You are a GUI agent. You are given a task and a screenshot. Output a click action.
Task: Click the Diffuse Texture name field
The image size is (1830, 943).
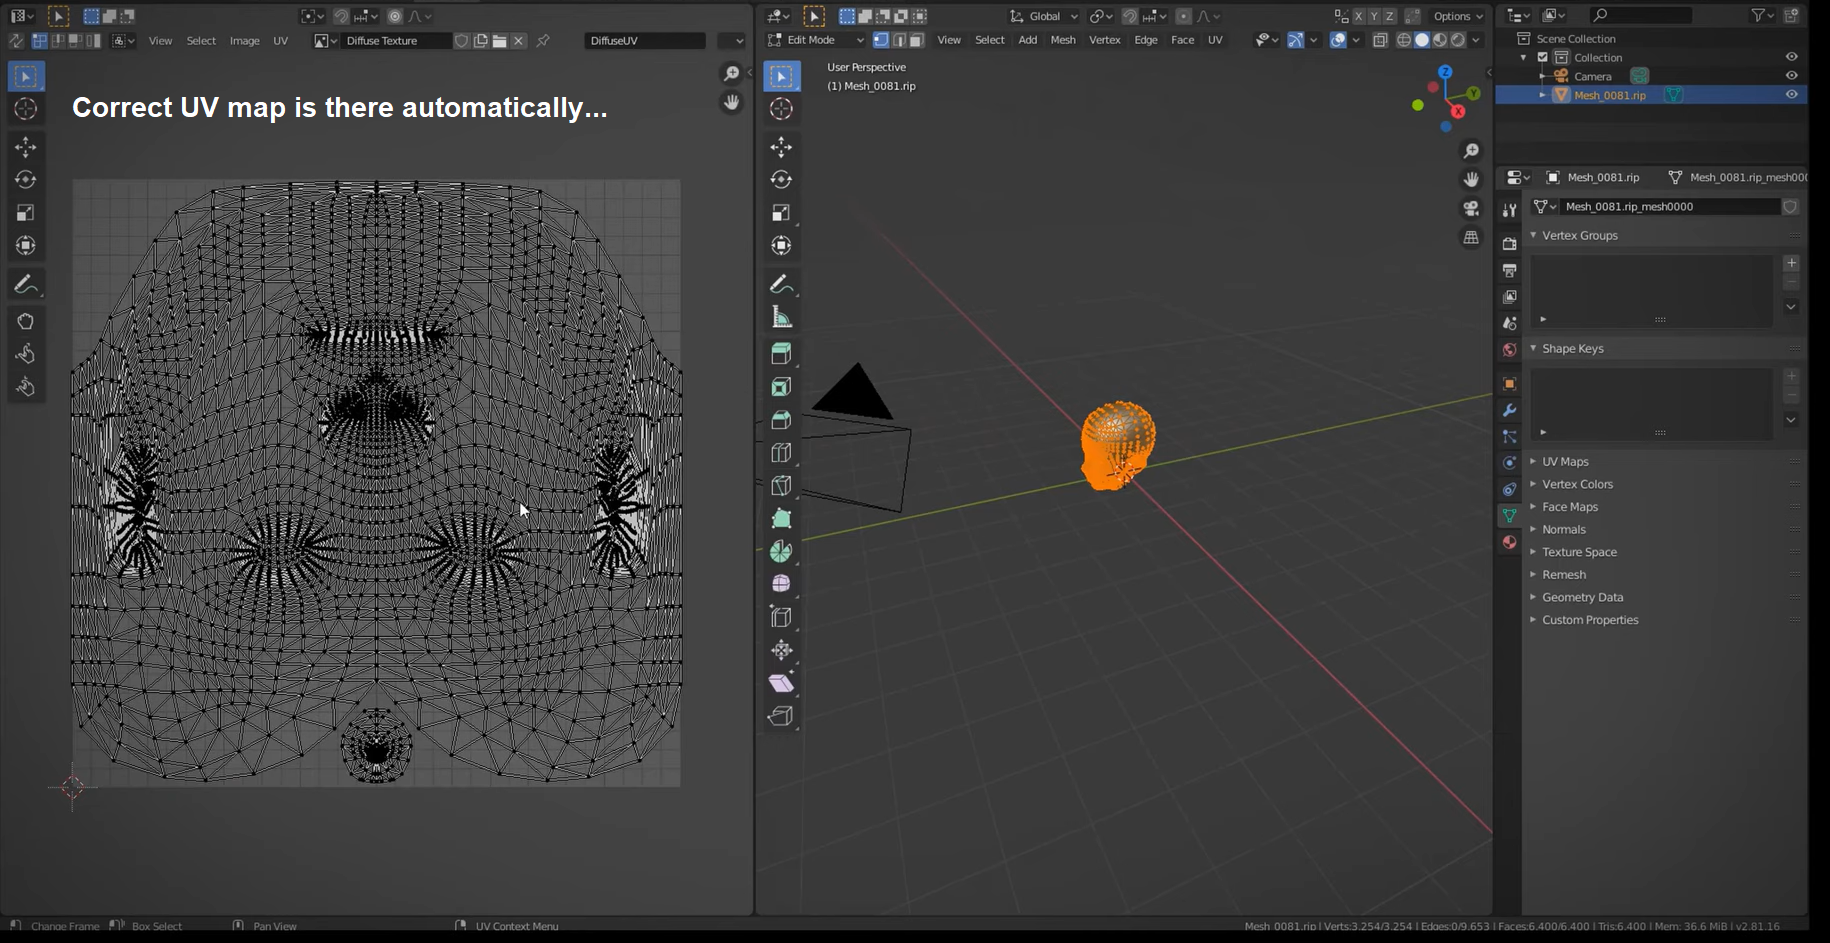pyautogui.click(x=396, y=41)
